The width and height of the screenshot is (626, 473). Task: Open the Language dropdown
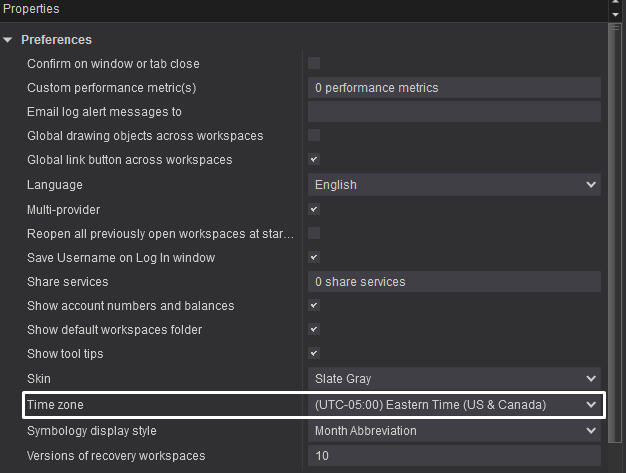tap(453, 185)
